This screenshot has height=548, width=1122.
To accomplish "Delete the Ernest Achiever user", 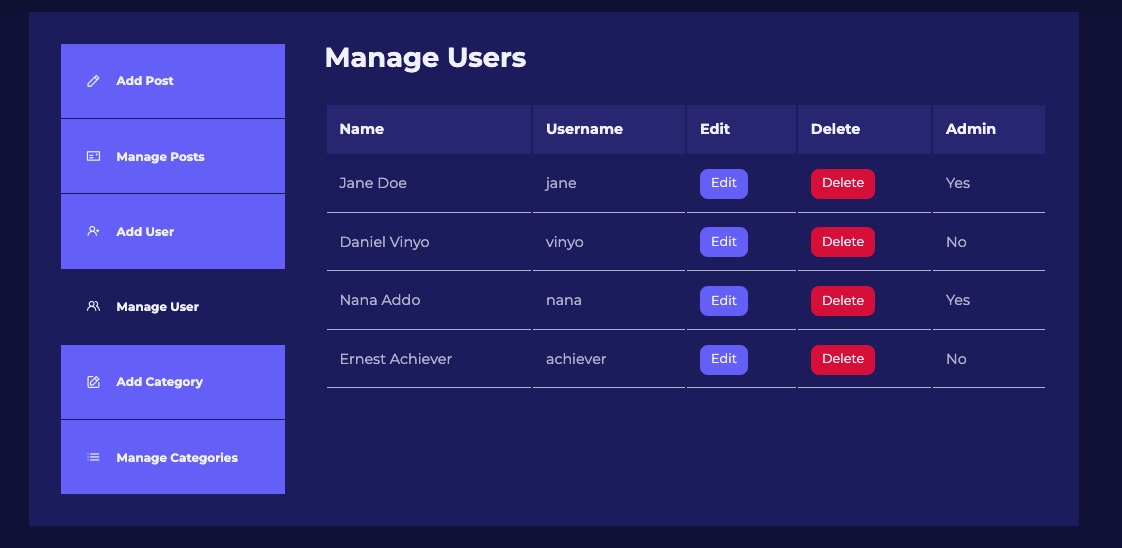I will 842,360.
